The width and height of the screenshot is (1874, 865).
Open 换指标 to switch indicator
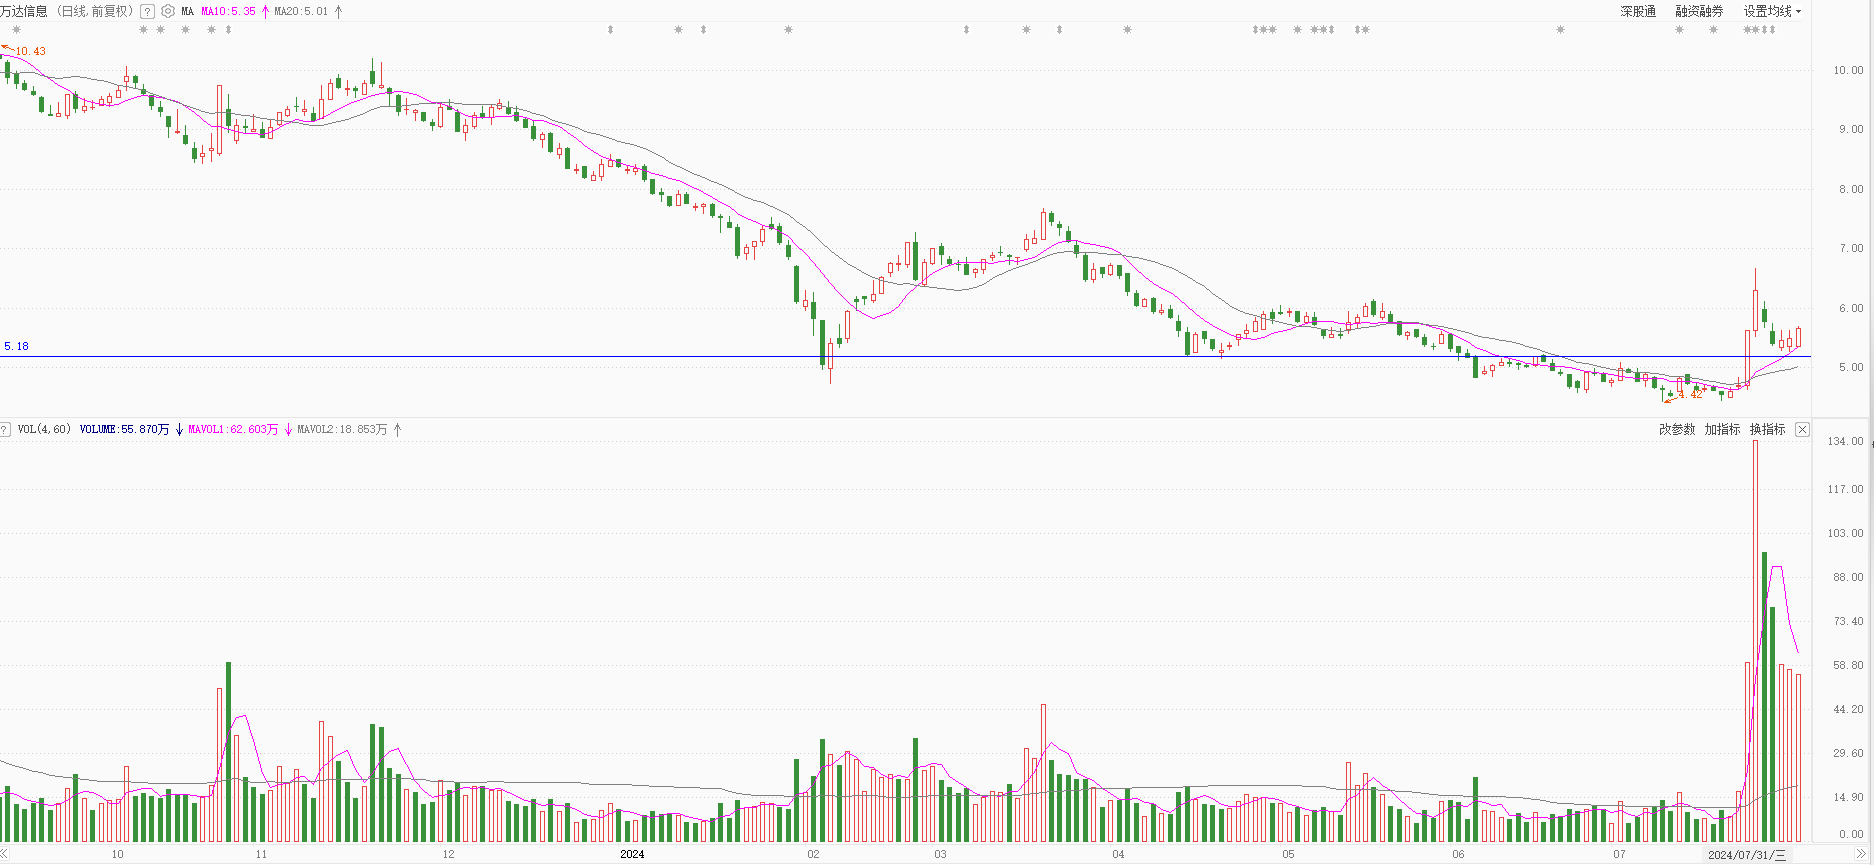tap(1767, 430)
